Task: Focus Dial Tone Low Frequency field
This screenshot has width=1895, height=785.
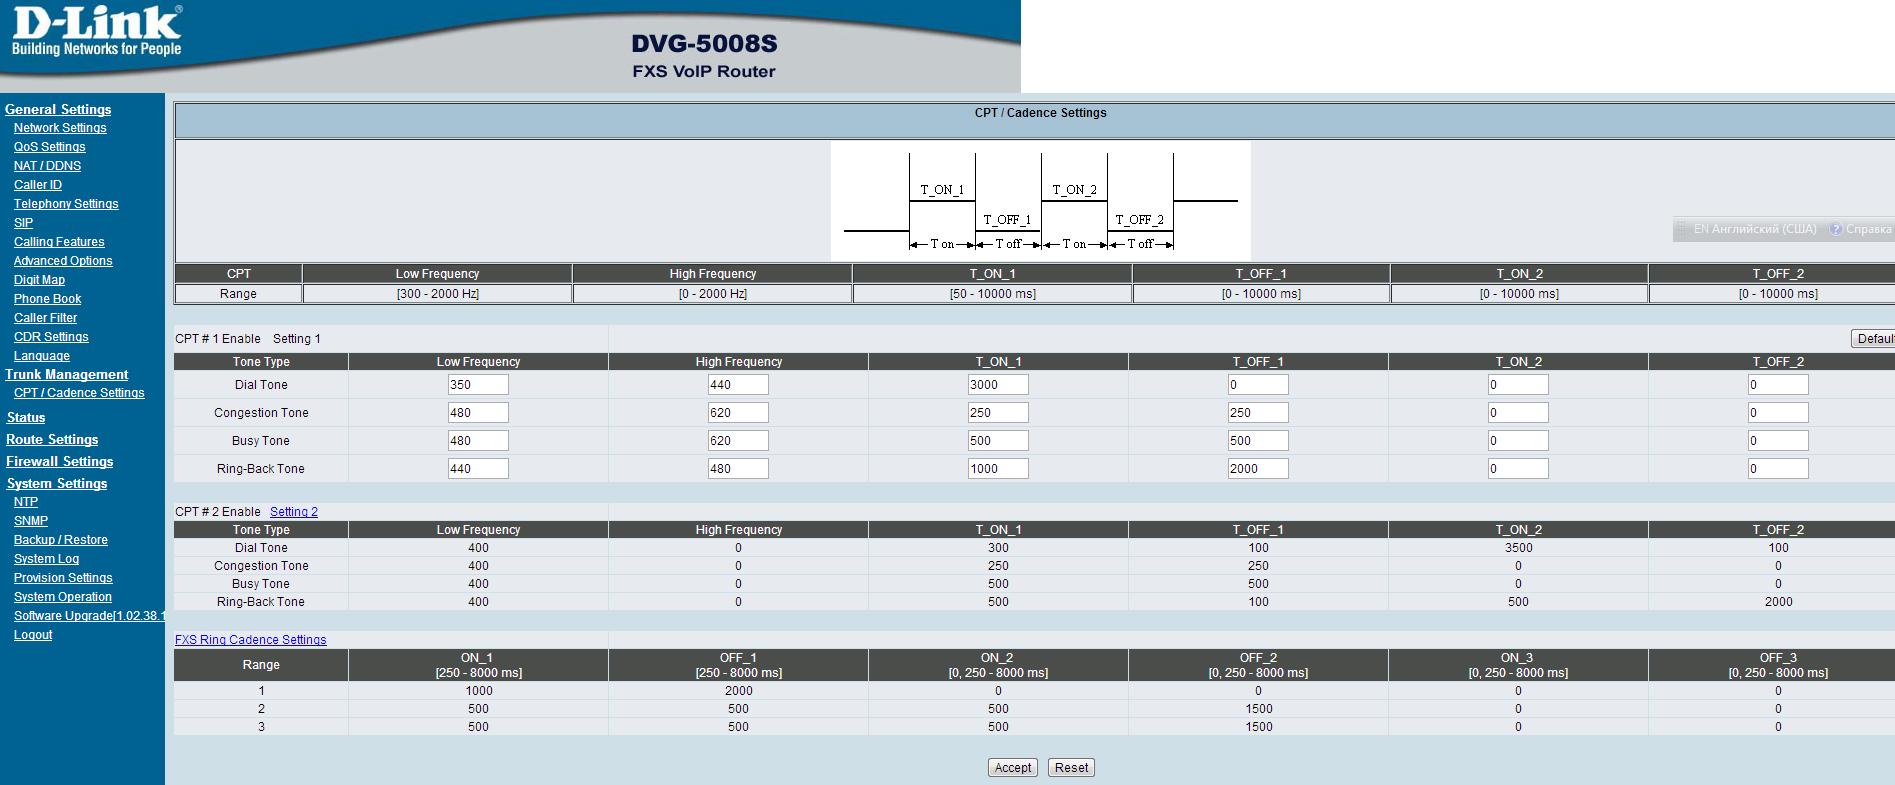Action: [x=478, y=385]
